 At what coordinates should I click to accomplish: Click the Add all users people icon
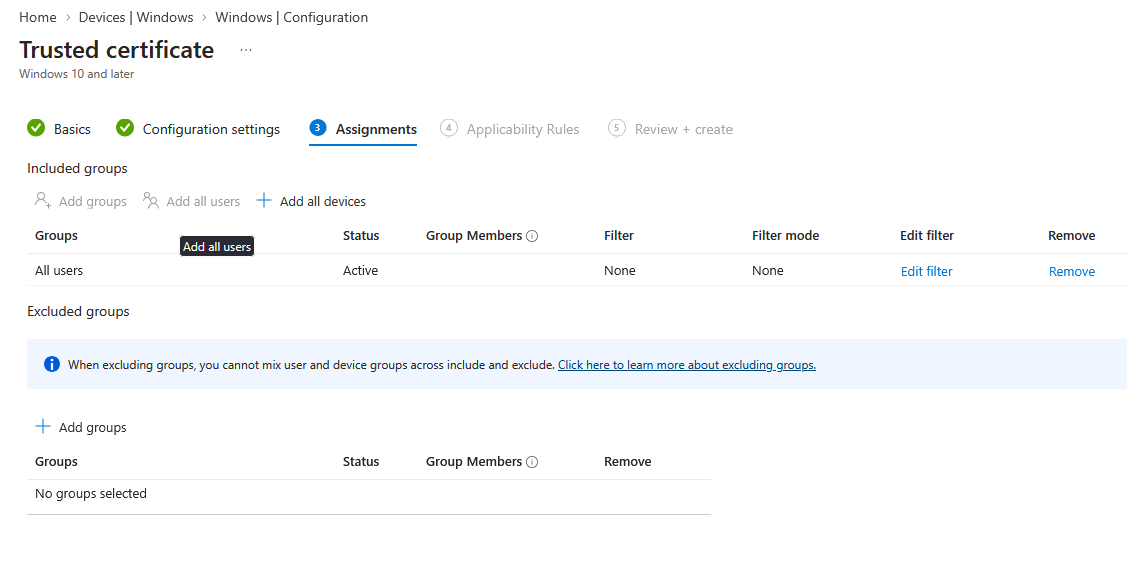click(151, 200)
